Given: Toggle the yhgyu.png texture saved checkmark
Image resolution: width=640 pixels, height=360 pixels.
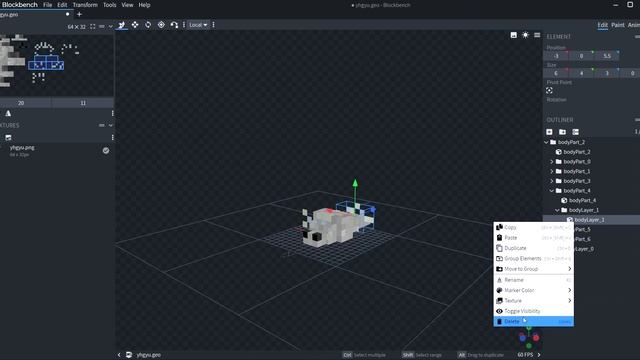Looking at the screenshot, I should 106,151.
